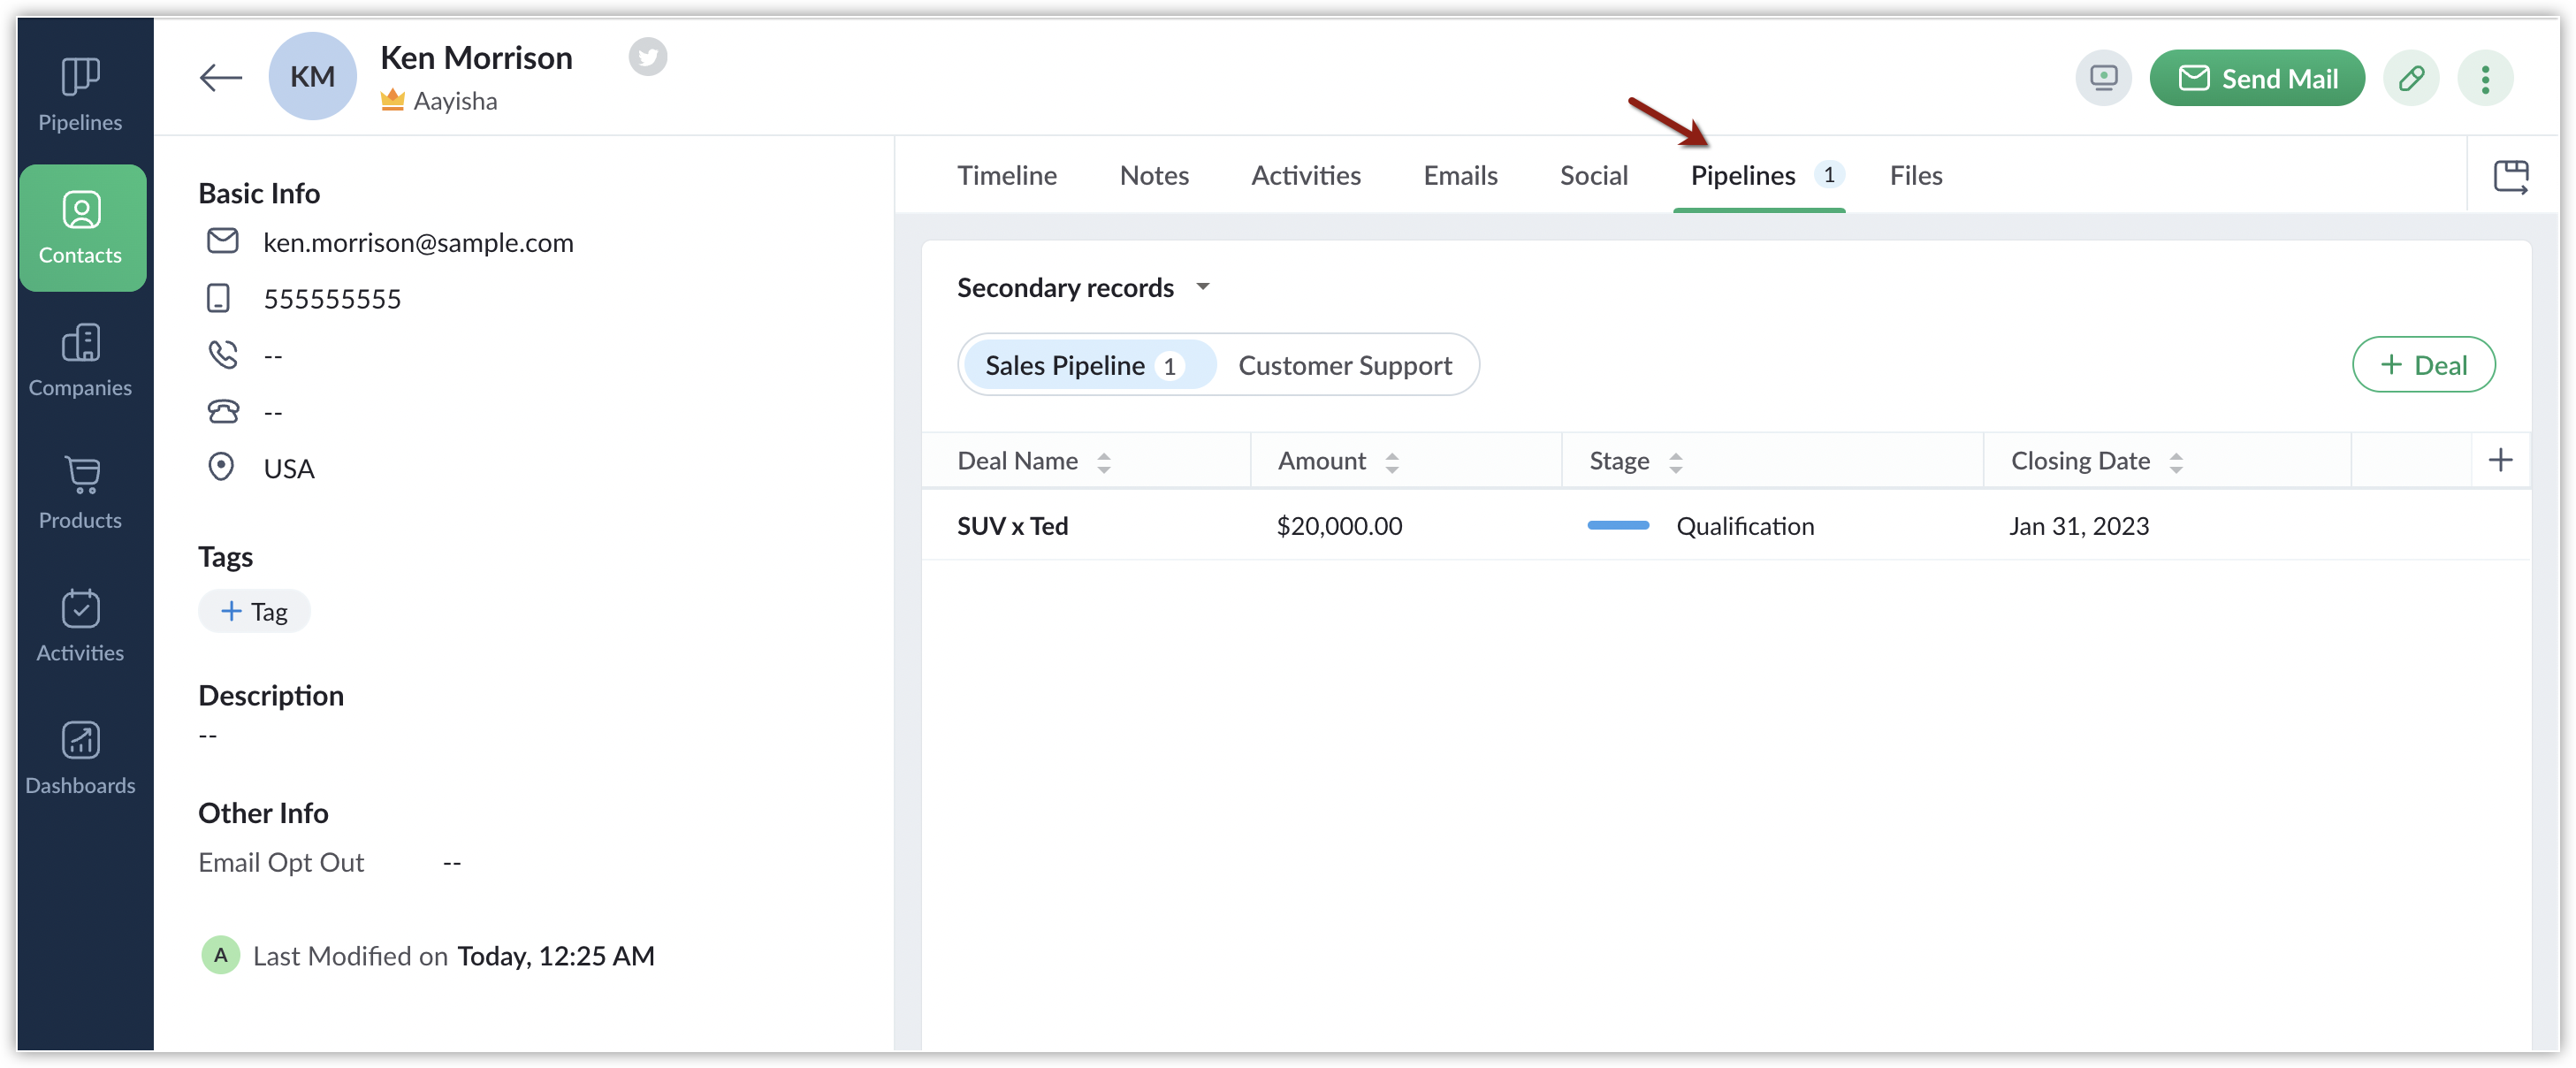Click the 555555555 phone number
Image resolution: width=2576 pixels, height=1068 pixels.
332,299
